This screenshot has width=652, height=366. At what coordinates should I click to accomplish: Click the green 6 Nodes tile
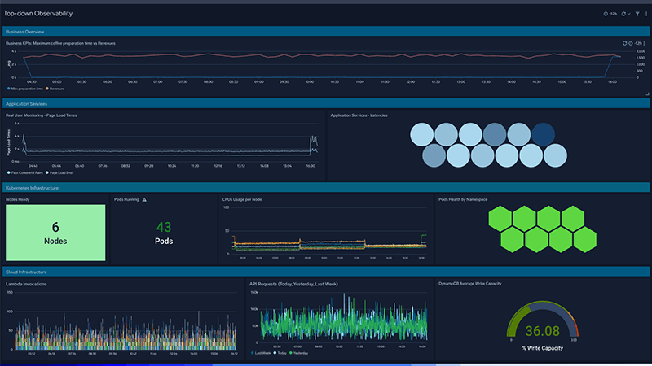(56, 232)
